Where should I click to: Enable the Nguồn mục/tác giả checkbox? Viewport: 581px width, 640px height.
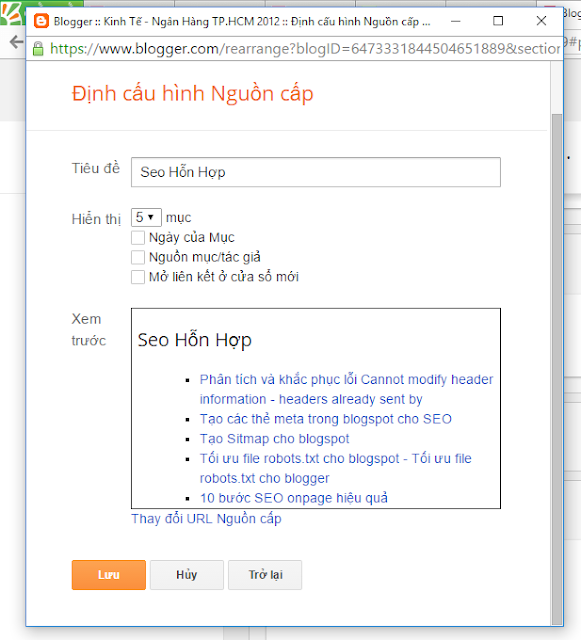point(138,257)
